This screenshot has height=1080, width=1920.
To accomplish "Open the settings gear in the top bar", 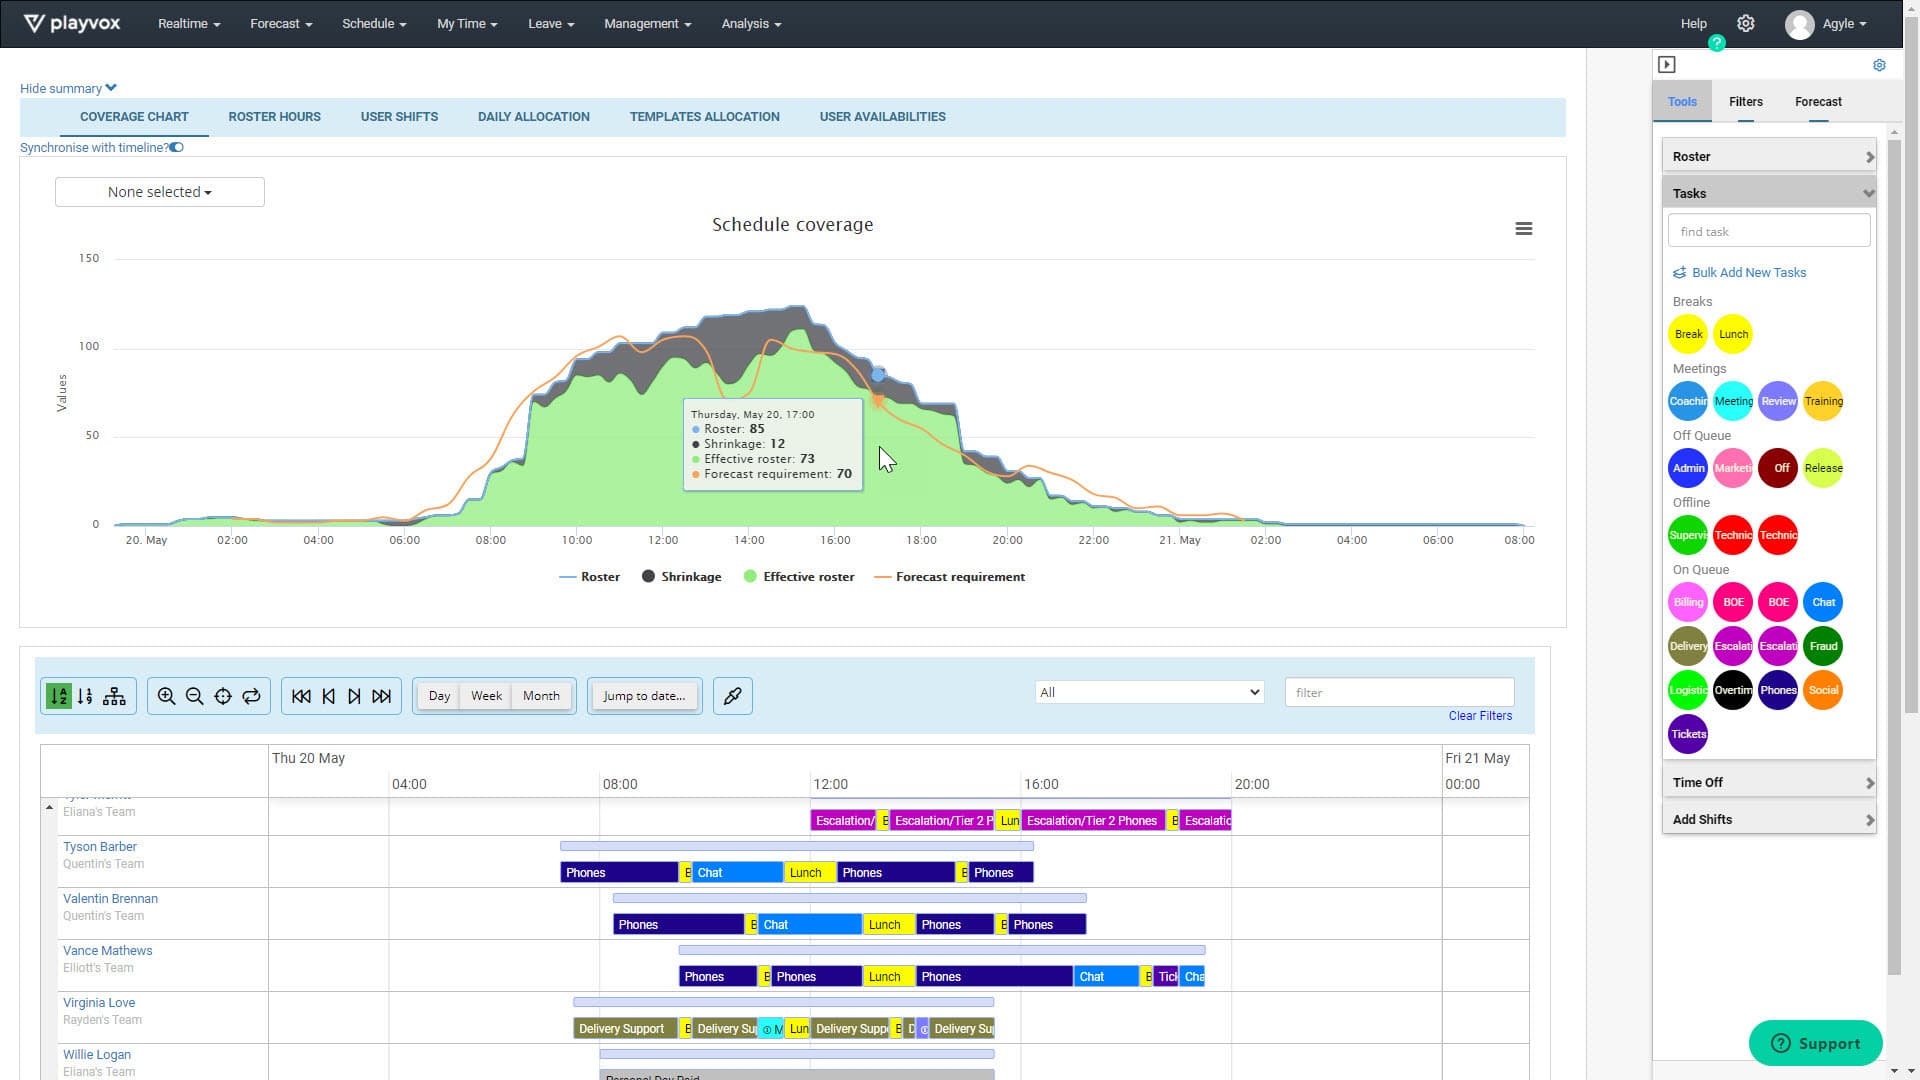I will pyautogui.click(x=1746, y=23).
